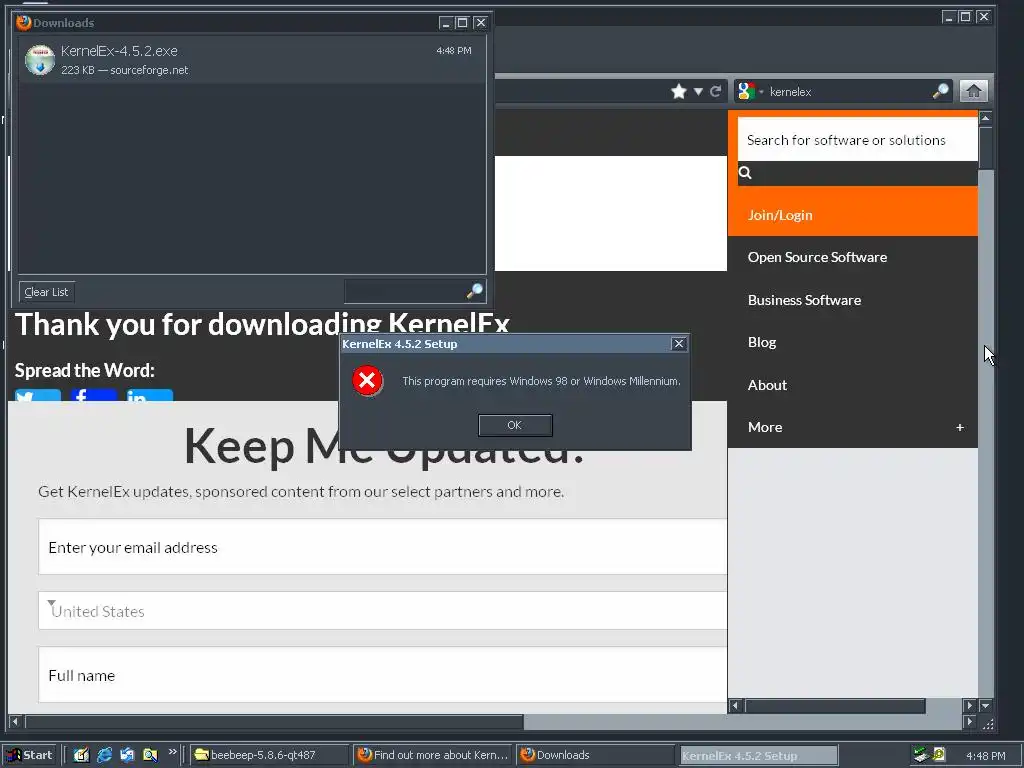Open the Open Source Software menu item
1024x768 pixels.
[817, 257]
